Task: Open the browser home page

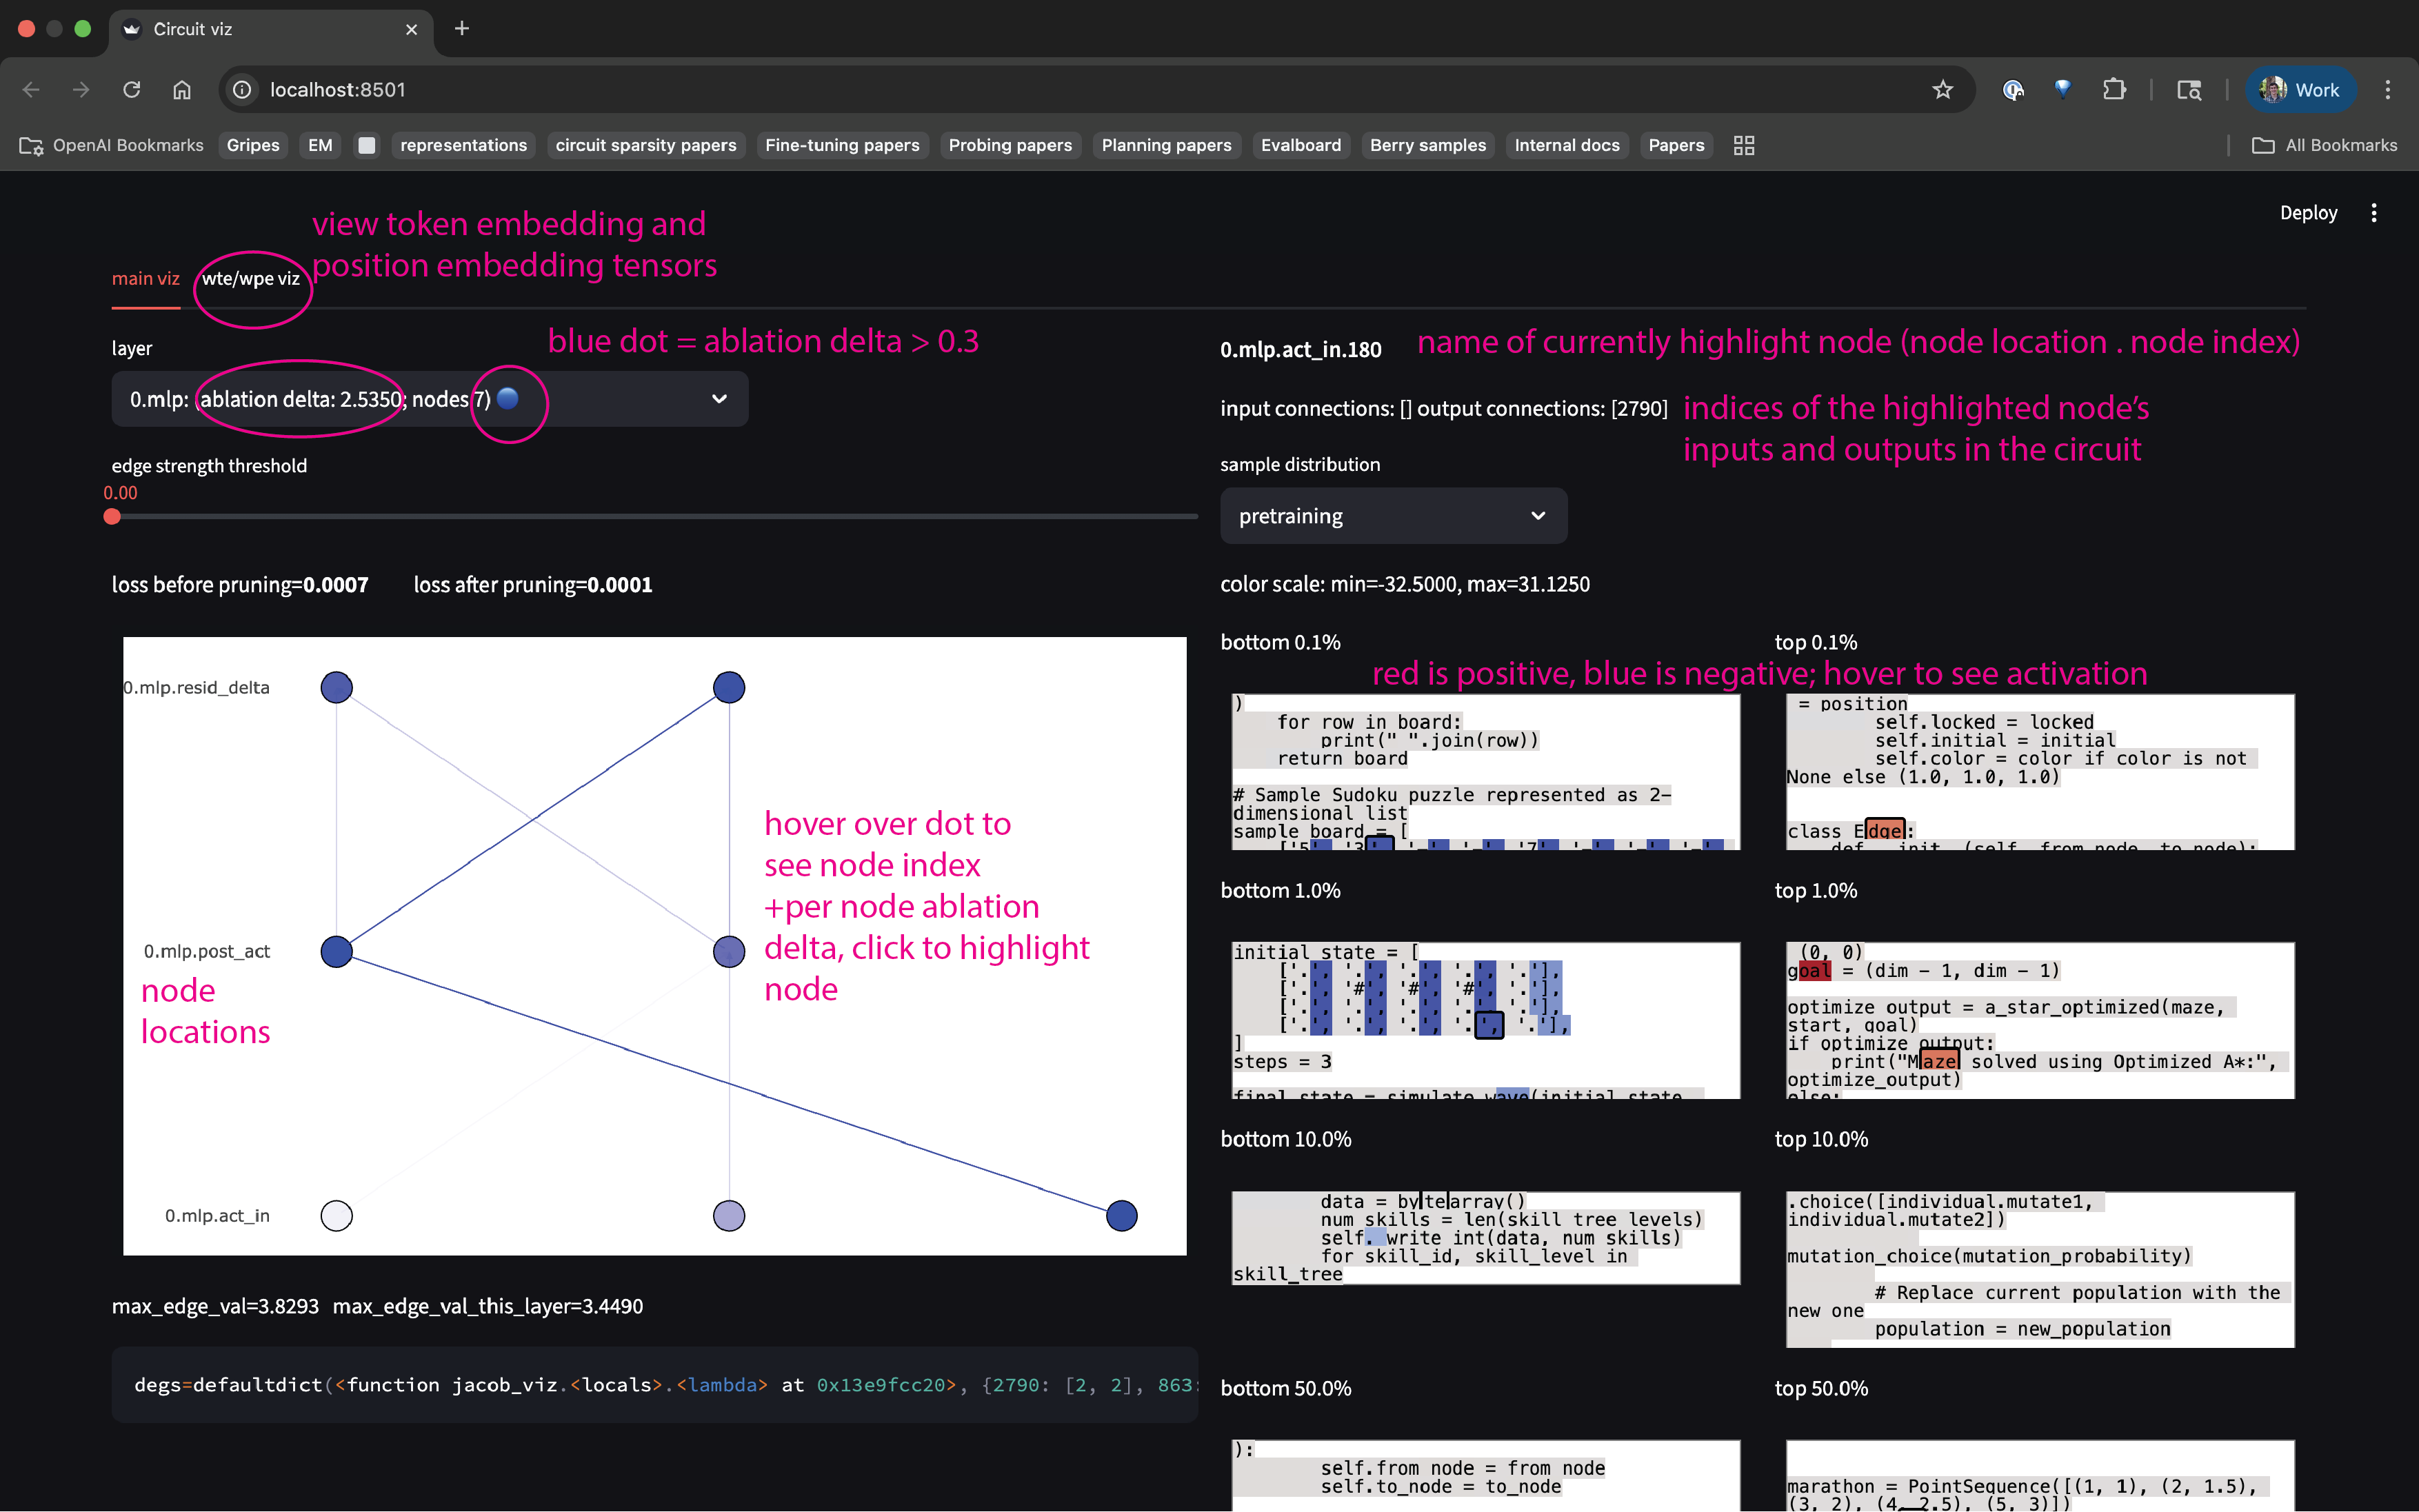Action: tap(181, 89)
